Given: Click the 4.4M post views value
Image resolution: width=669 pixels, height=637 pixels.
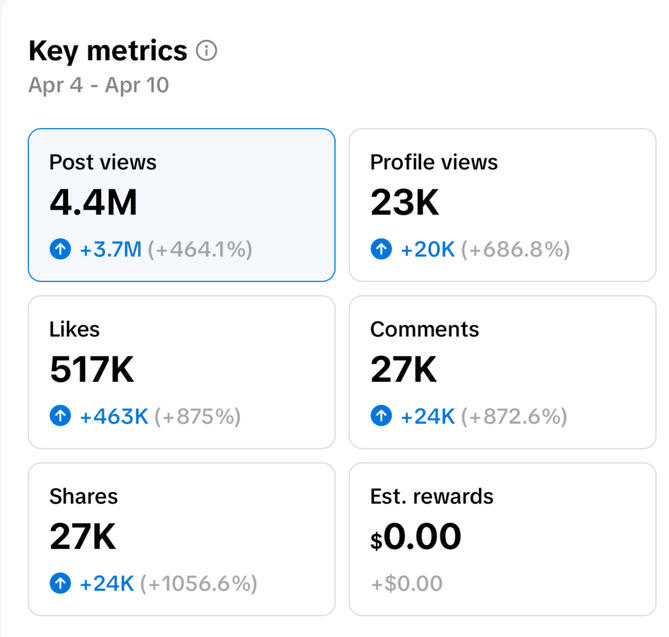Looking at the screenshot, I should point(93,203).
